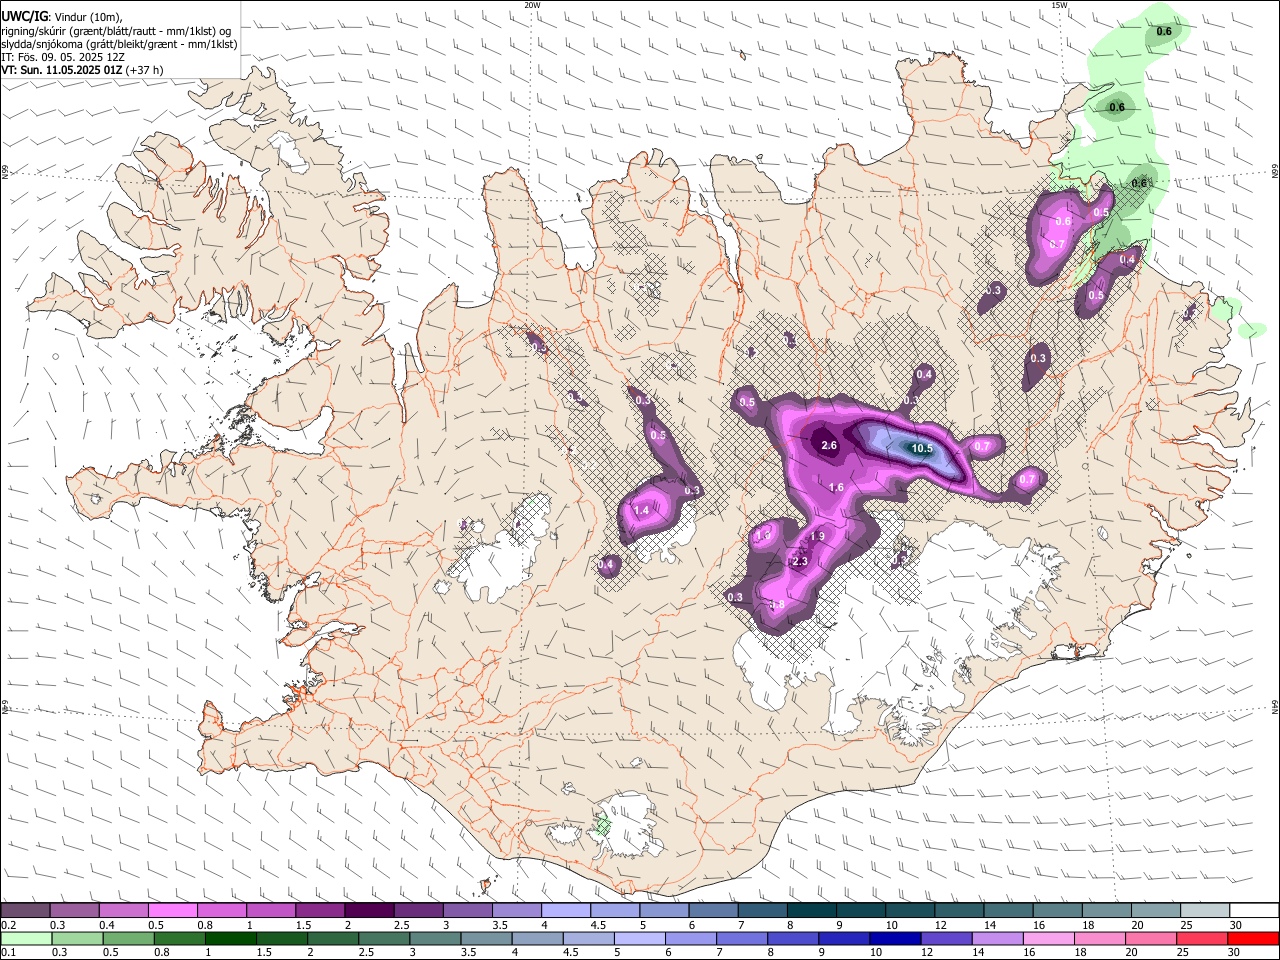Pick lower legend swatch between 7 and 8
The height and width of the screenshot is (960, 1280).
tap(742, 938)
